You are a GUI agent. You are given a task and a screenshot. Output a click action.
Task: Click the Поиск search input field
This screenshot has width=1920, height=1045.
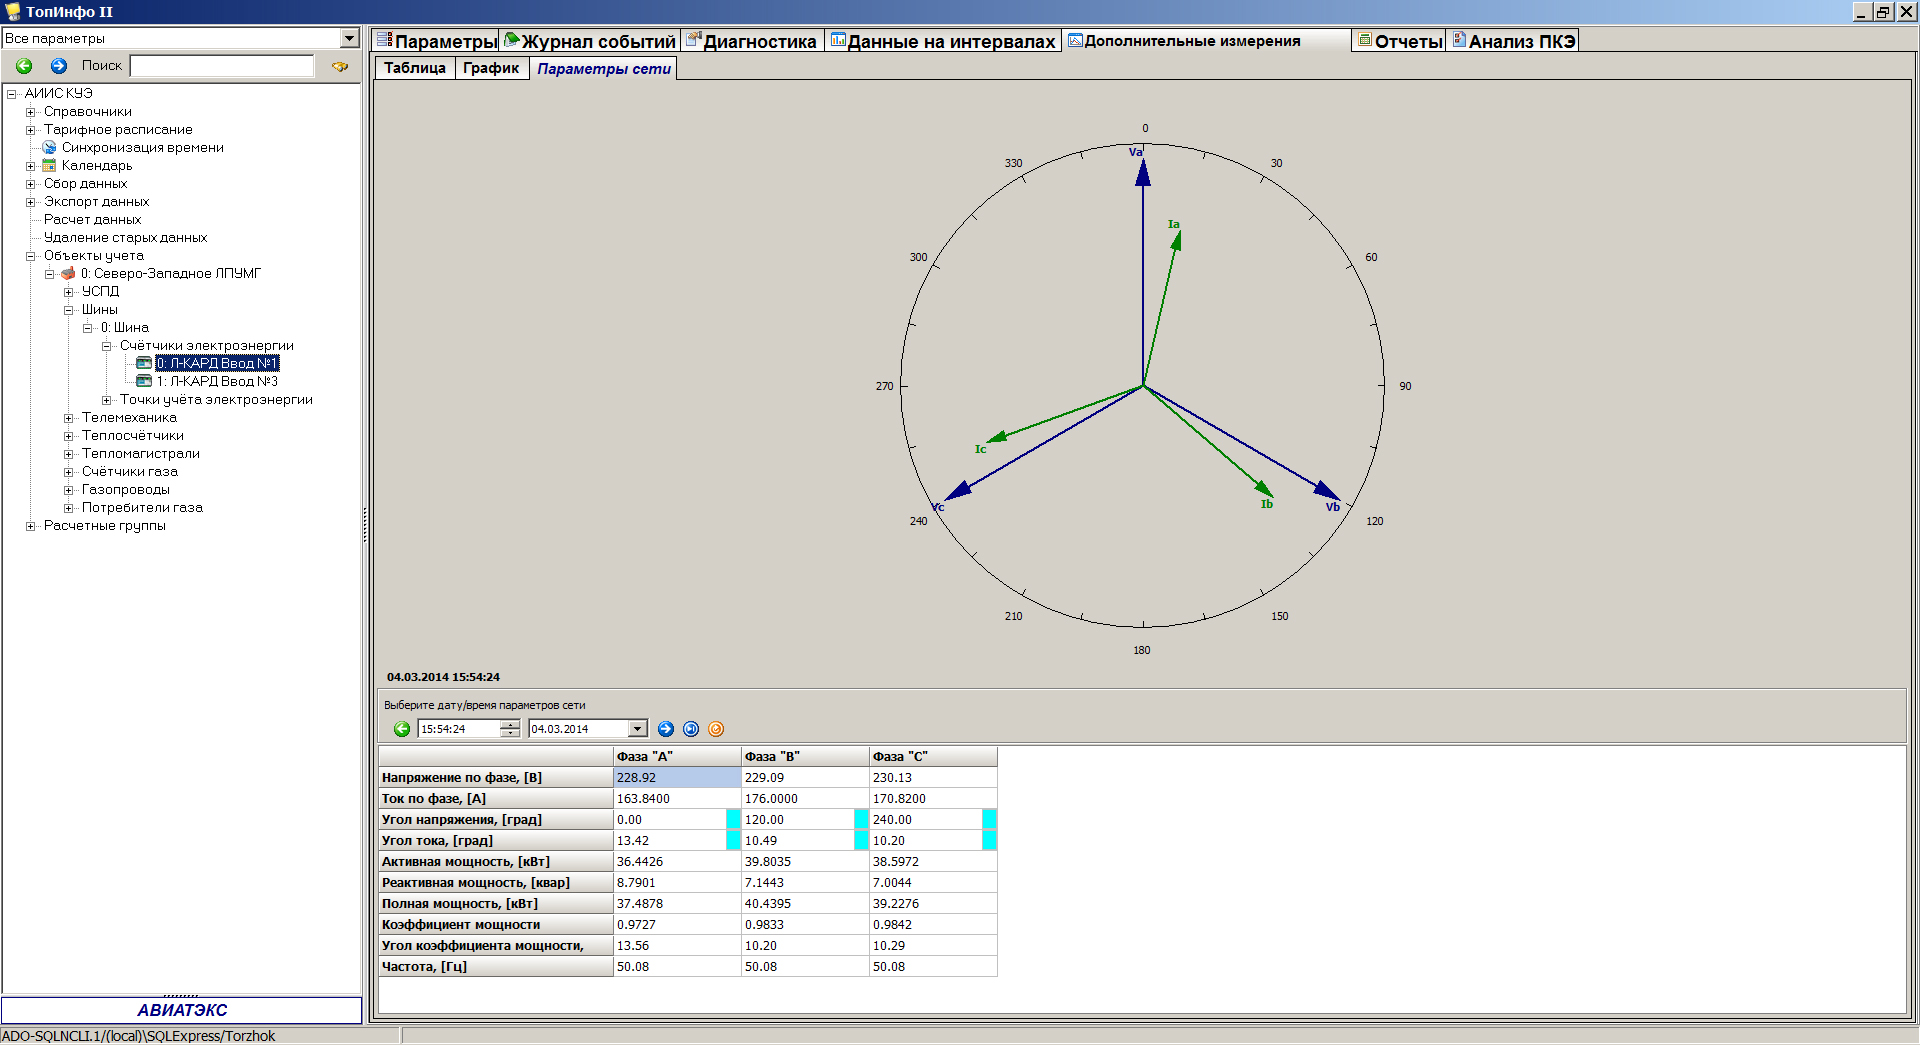222,66
